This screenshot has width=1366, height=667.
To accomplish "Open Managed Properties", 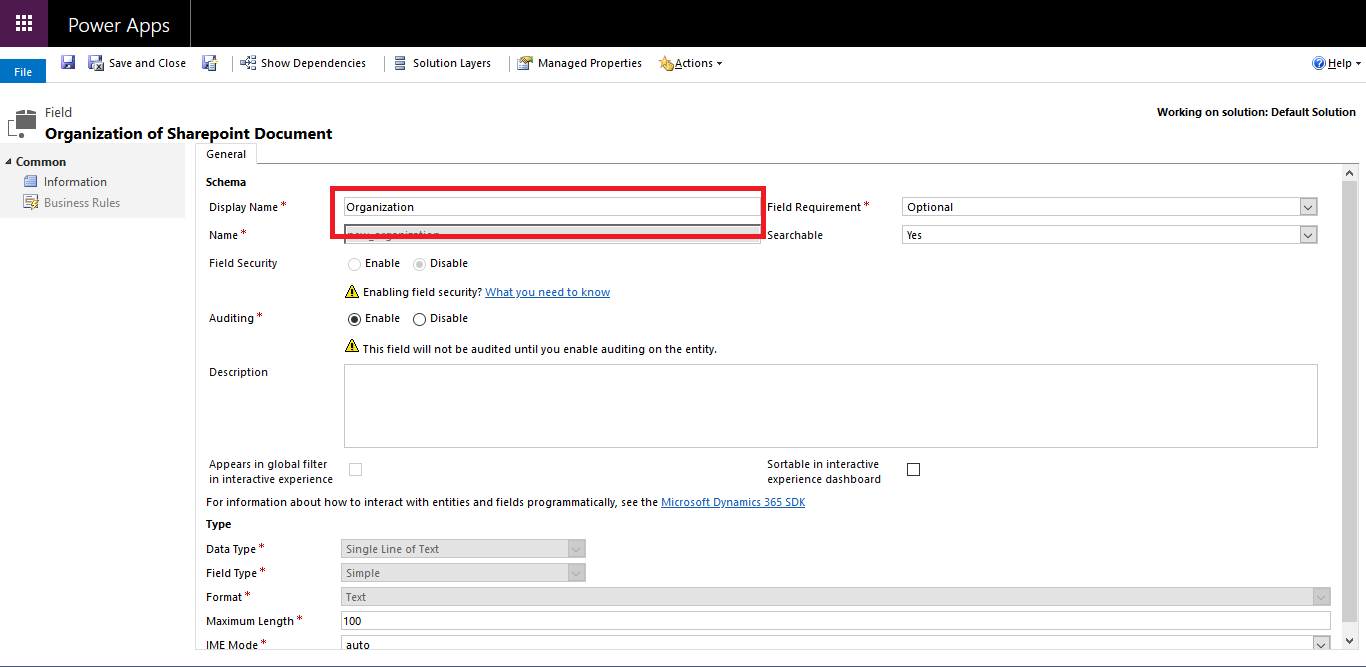I will coord(579,62).
